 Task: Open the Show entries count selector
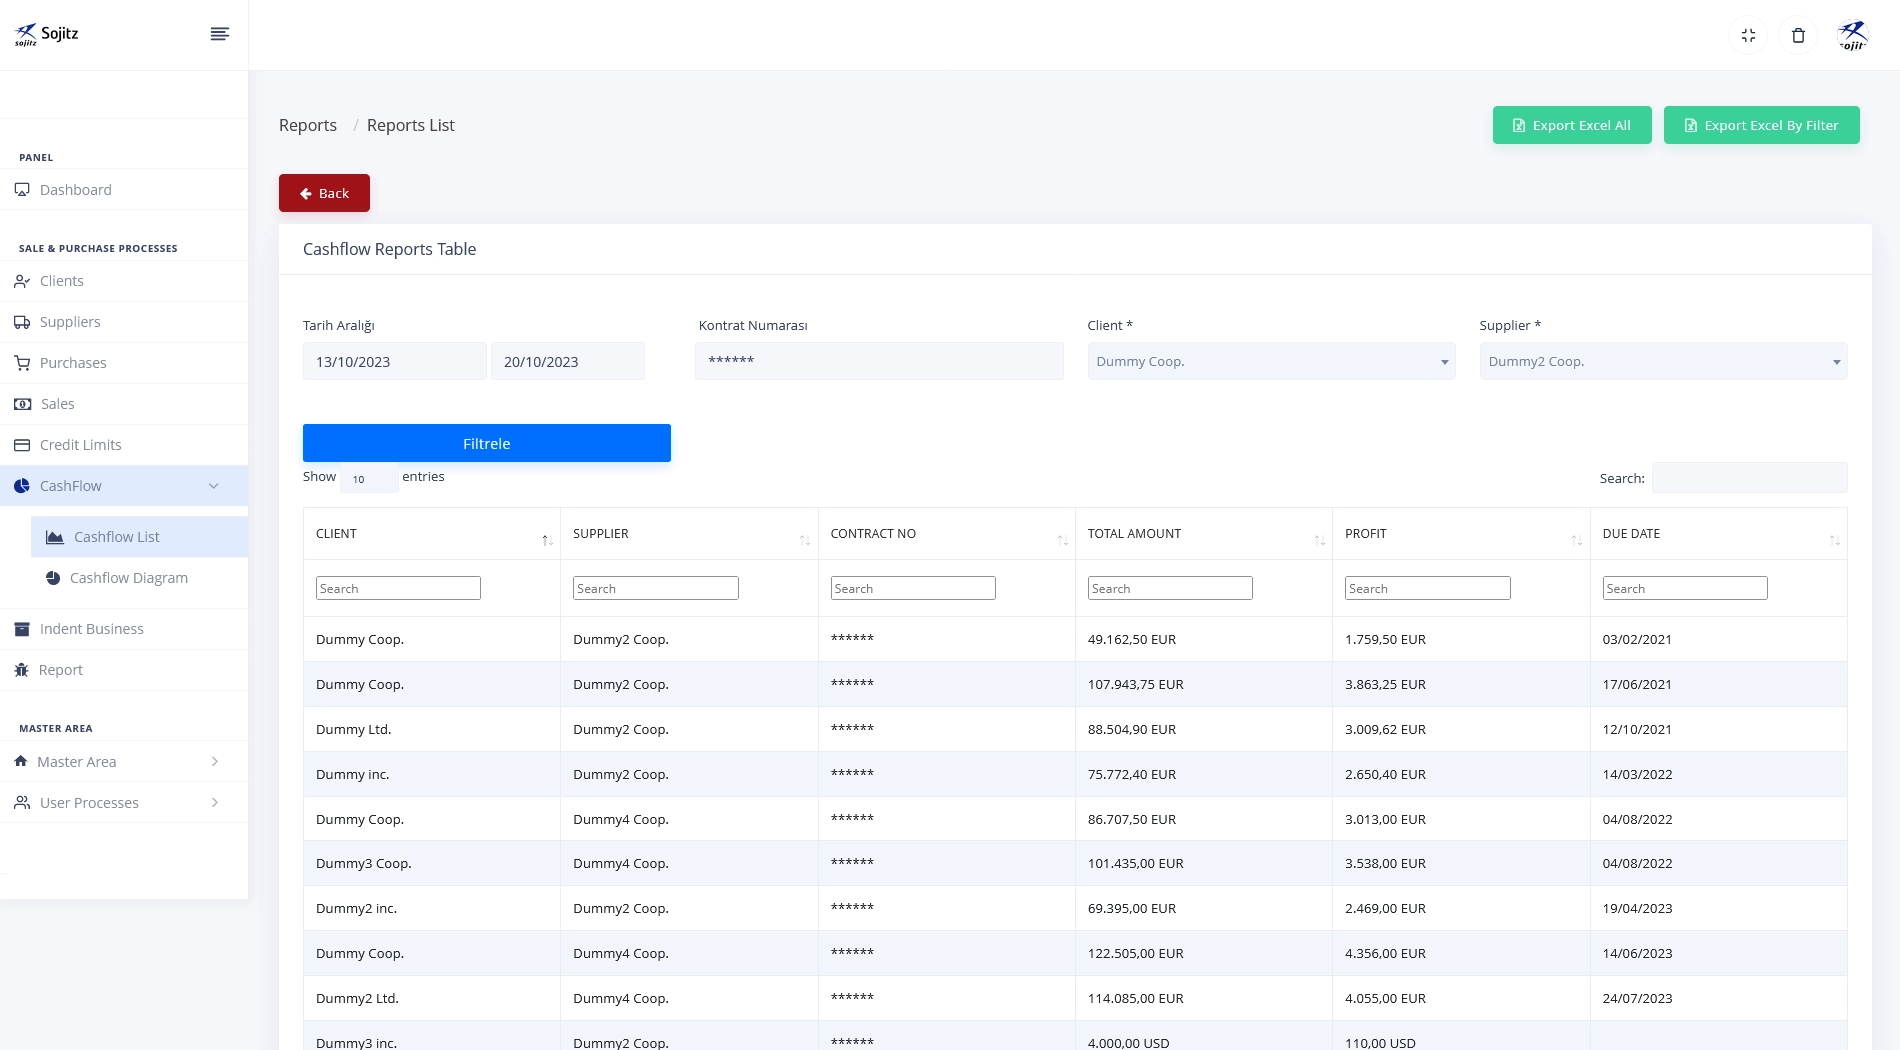(x=369, y=478)
